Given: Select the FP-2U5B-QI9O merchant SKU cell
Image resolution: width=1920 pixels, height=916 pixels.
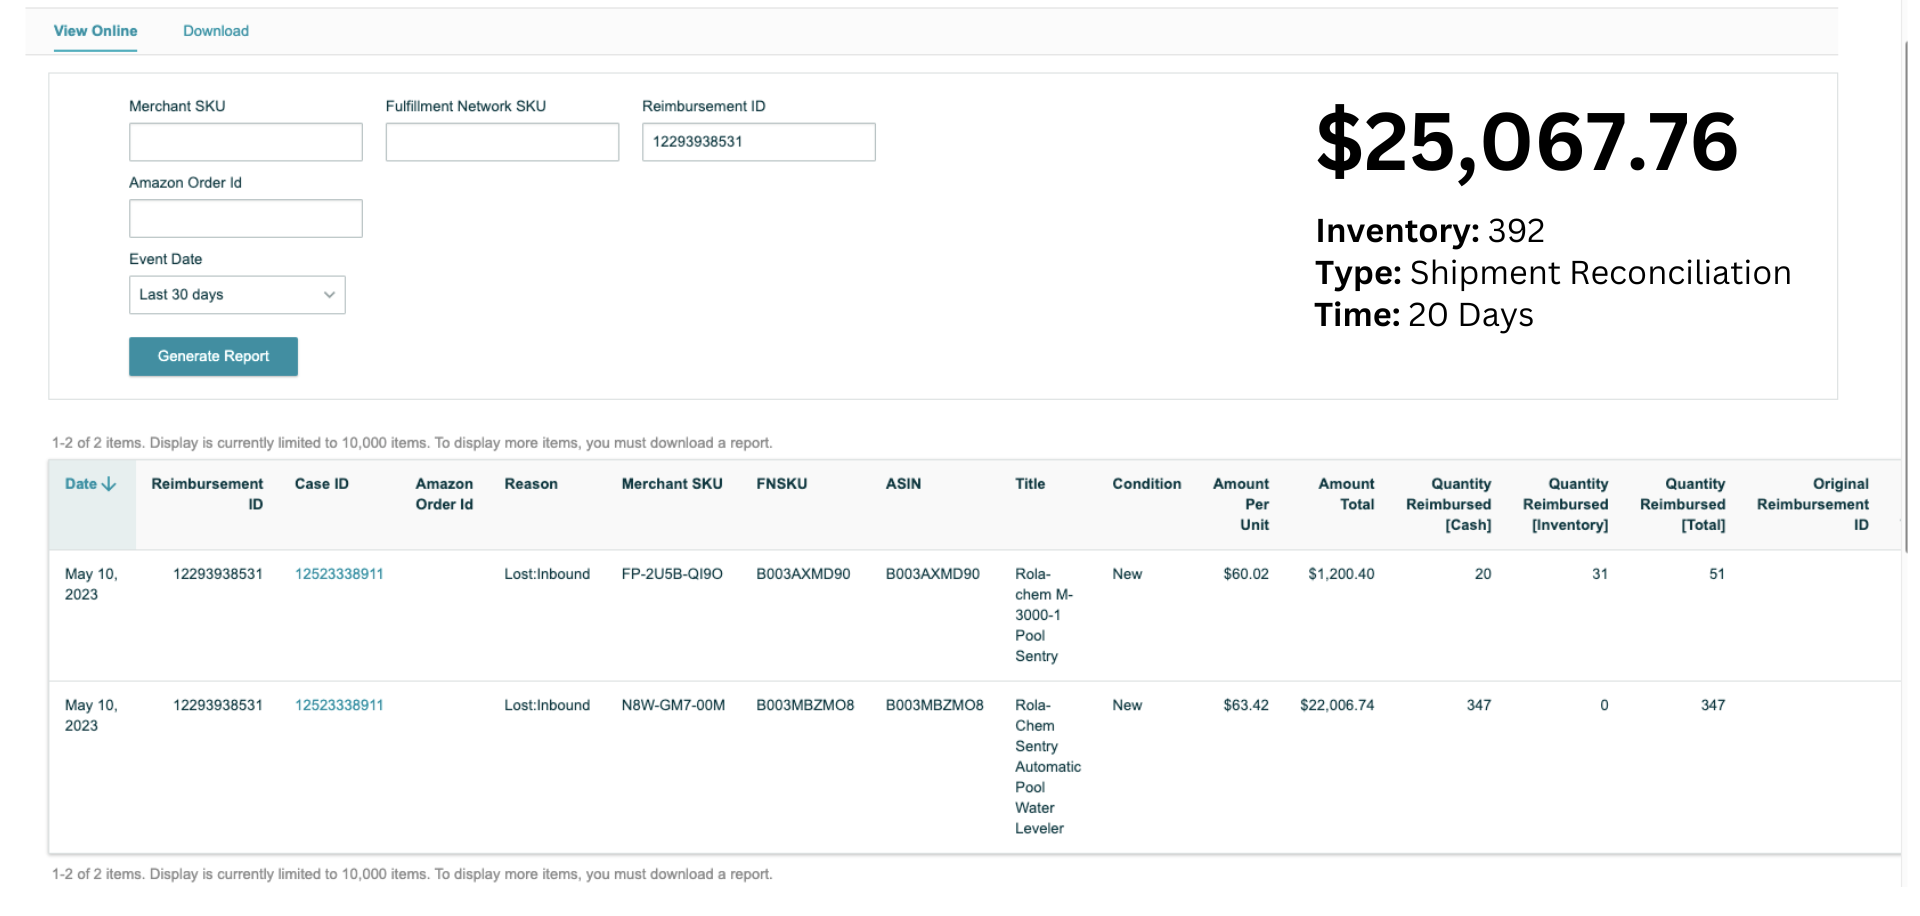Looking at the screenshot, I should click(x=672, y=574).
